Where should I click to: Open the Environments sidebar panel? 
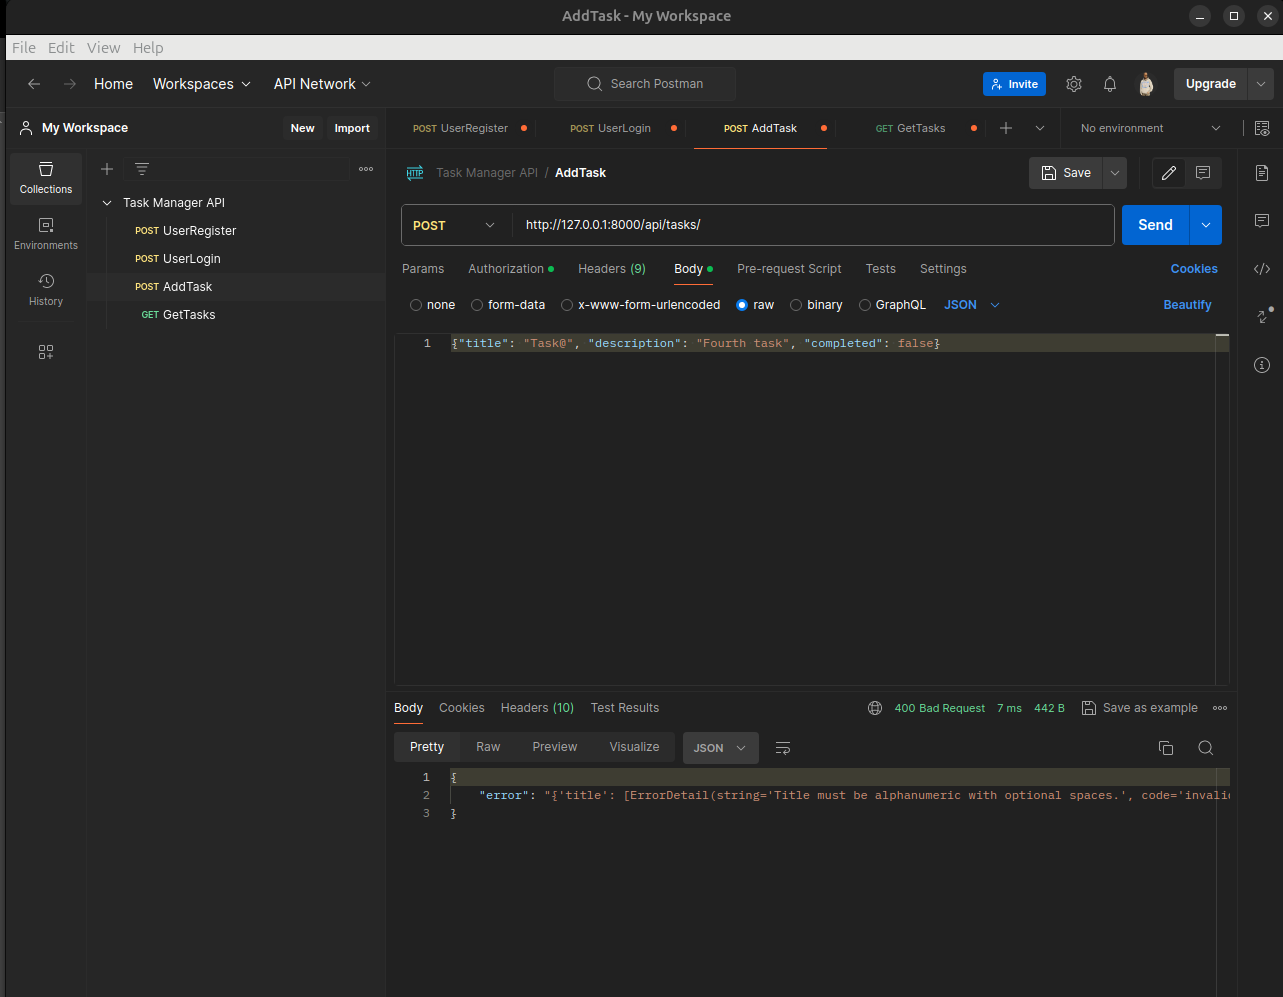click(x=46, y=234)
